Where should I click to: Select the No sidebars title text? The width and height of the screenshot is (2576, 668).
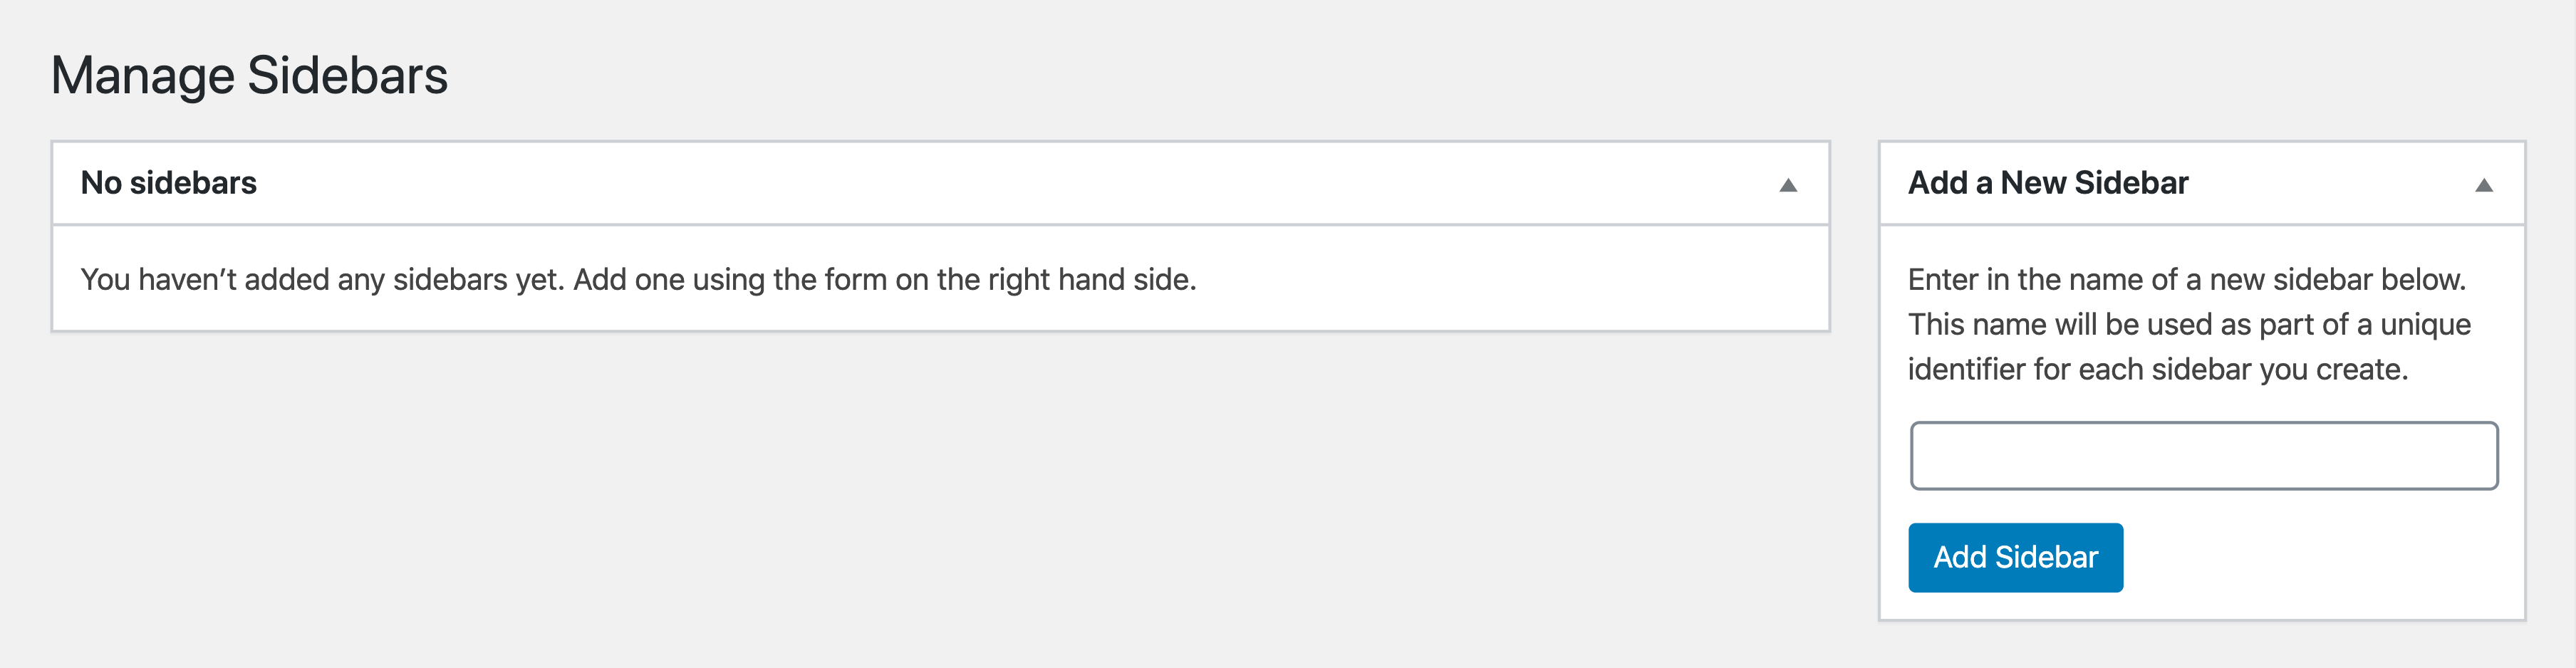pyautogui.click(x=167, y=183)
